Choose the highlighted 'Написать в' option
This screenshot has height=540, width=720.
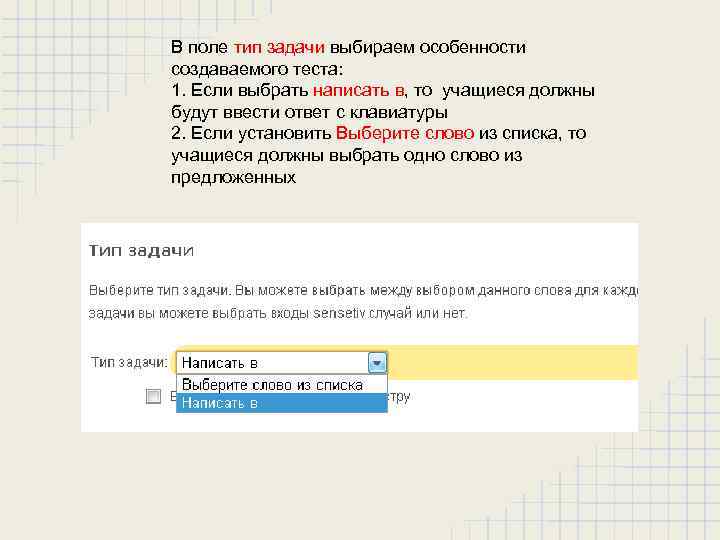click(x=281, y=403)
